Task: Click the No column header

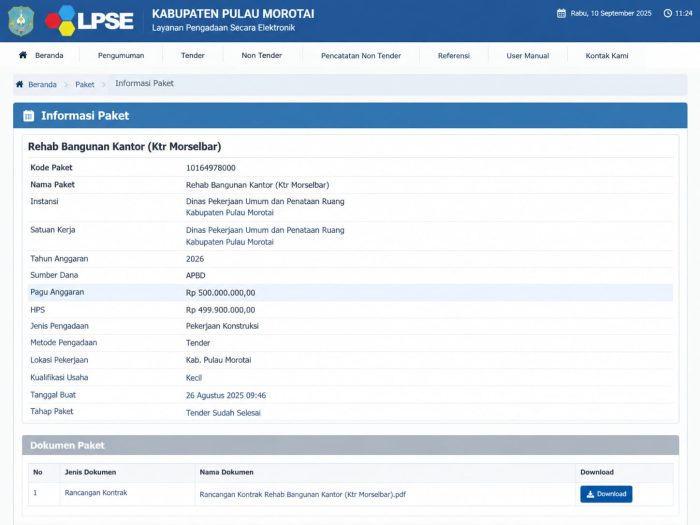Action: click(x=38, y=472)
